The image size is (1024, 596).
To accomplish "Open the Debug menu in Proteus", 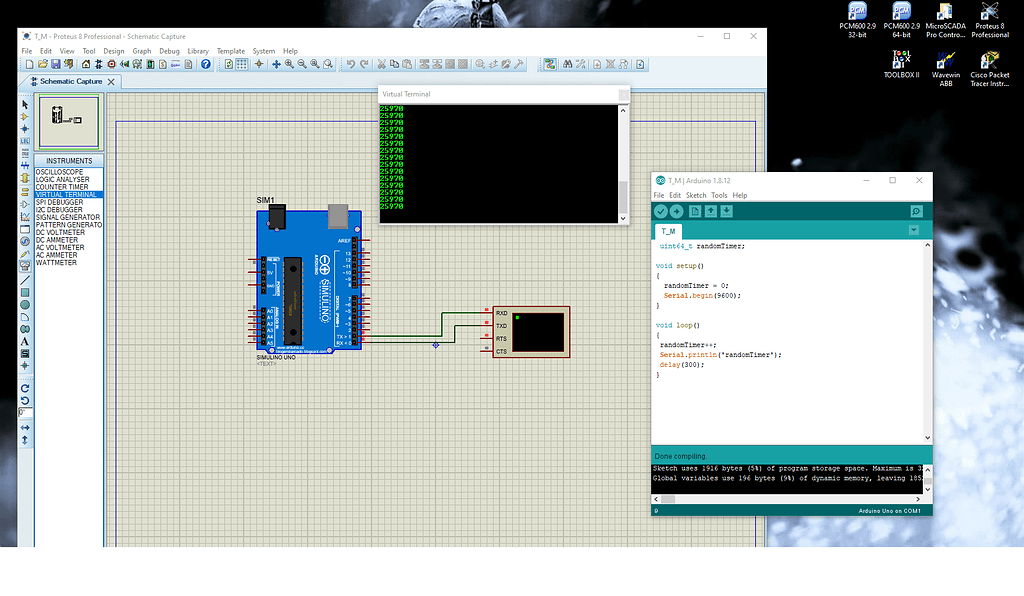I will [x=170, y=50].
